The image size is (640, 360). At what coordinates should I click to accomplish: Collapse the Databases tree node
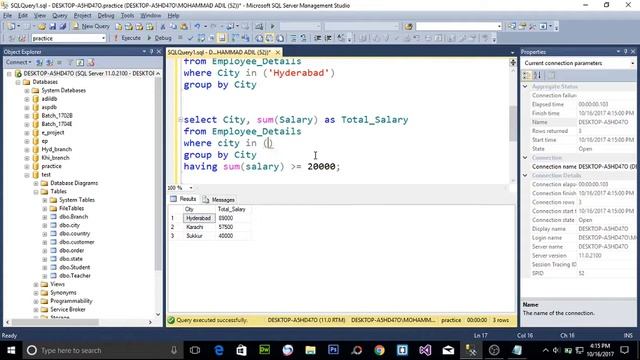pos(18,82)
